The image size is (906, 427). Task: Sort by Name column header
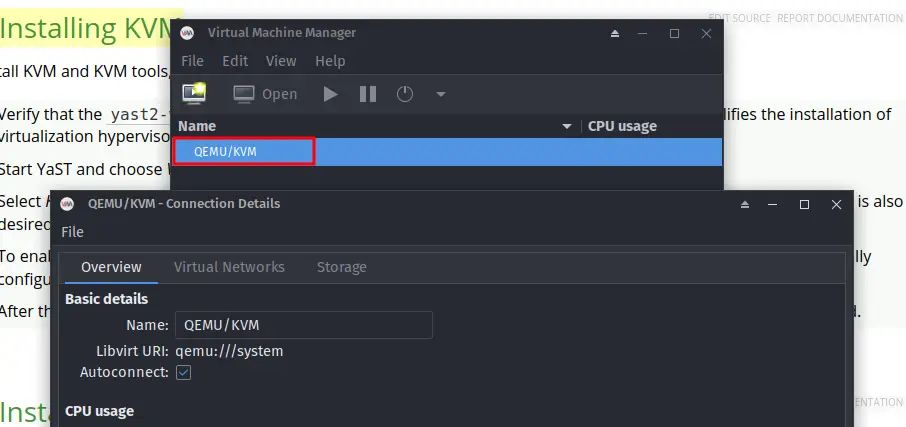pyautogui.click(x=196, y=126)
